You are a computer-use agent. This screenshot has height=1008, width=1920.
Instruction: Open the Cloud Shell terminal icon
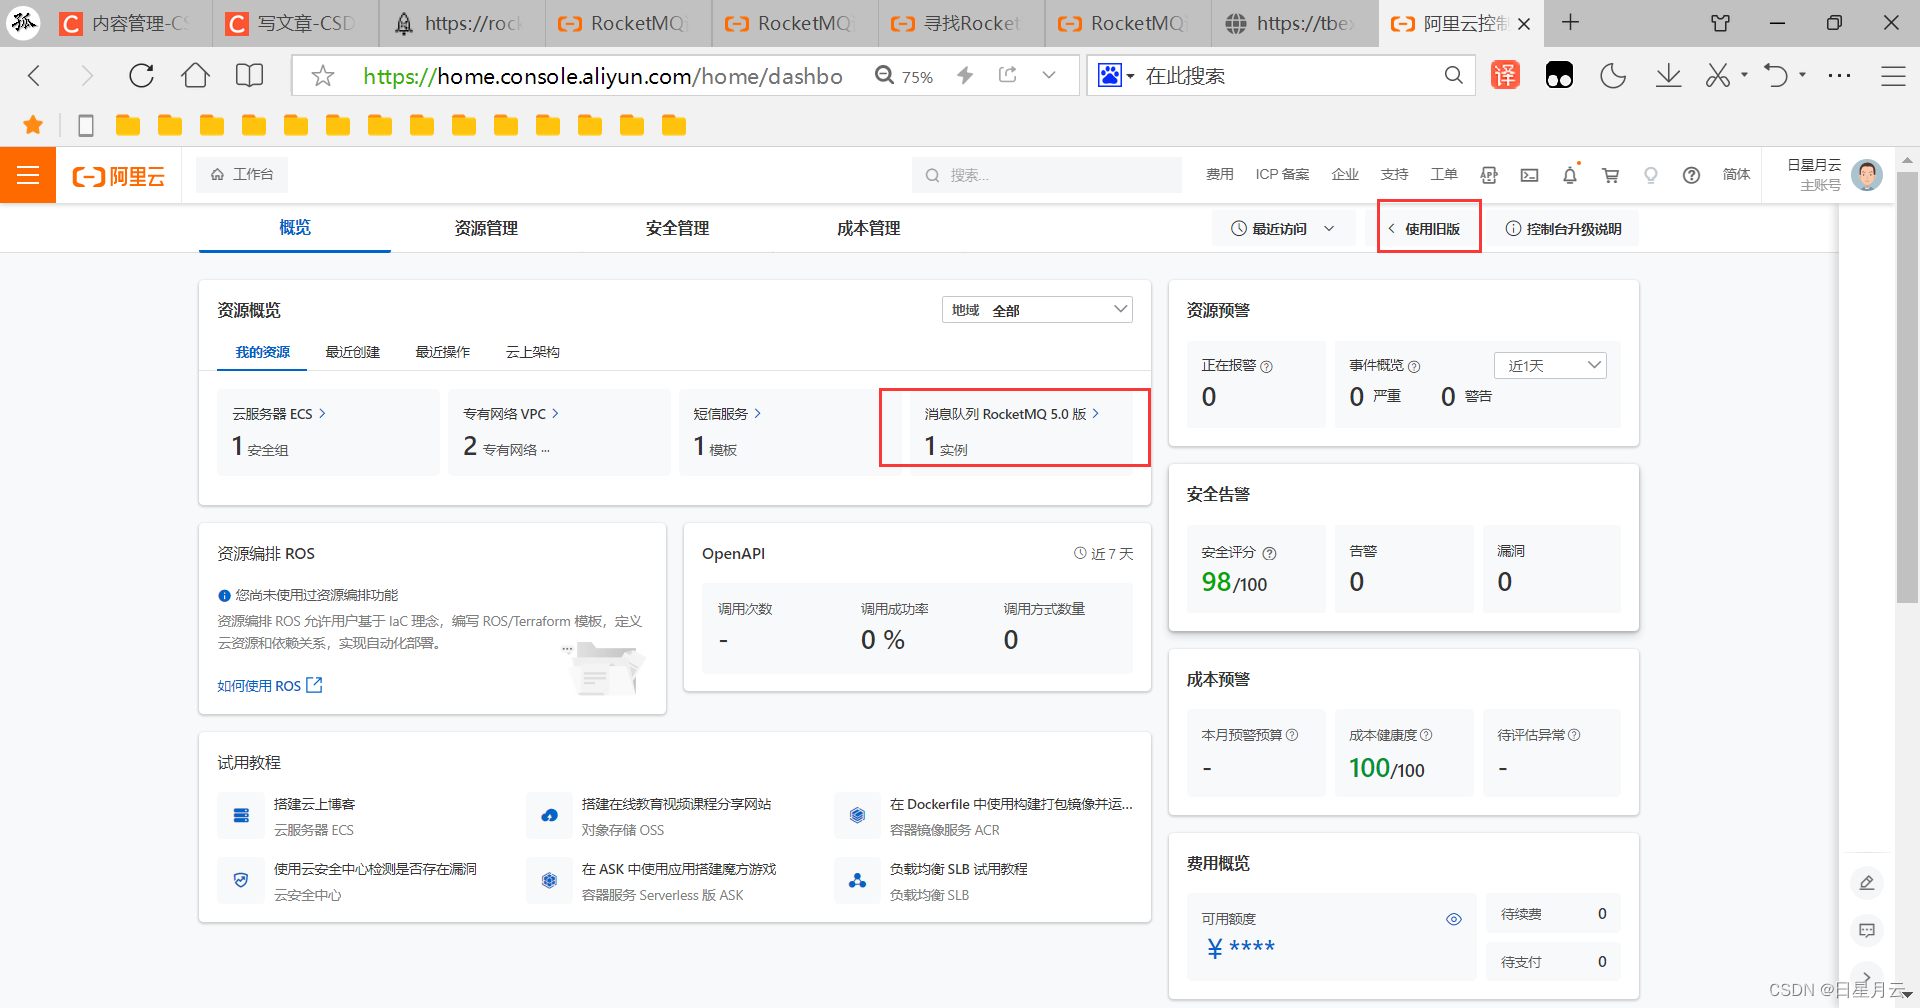point(1529,175)
